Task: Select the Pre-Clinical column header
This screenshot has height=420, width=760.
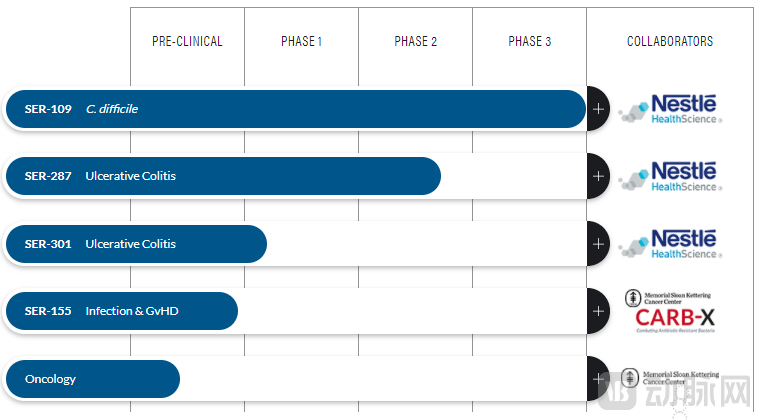Action: (x=187, y=42)
